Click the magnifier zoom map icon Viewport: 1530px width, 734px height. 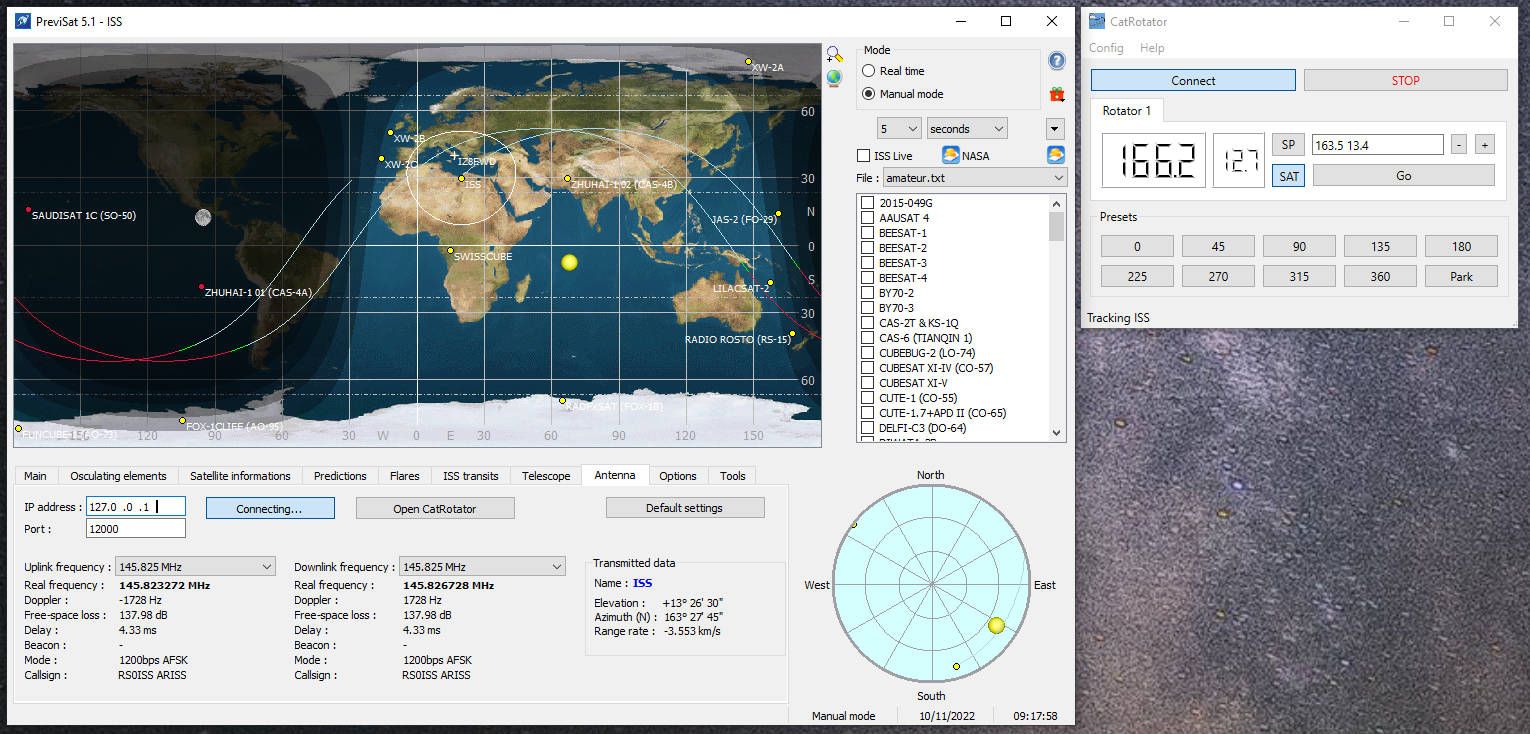pyautogui.click(x=834, y=54)
